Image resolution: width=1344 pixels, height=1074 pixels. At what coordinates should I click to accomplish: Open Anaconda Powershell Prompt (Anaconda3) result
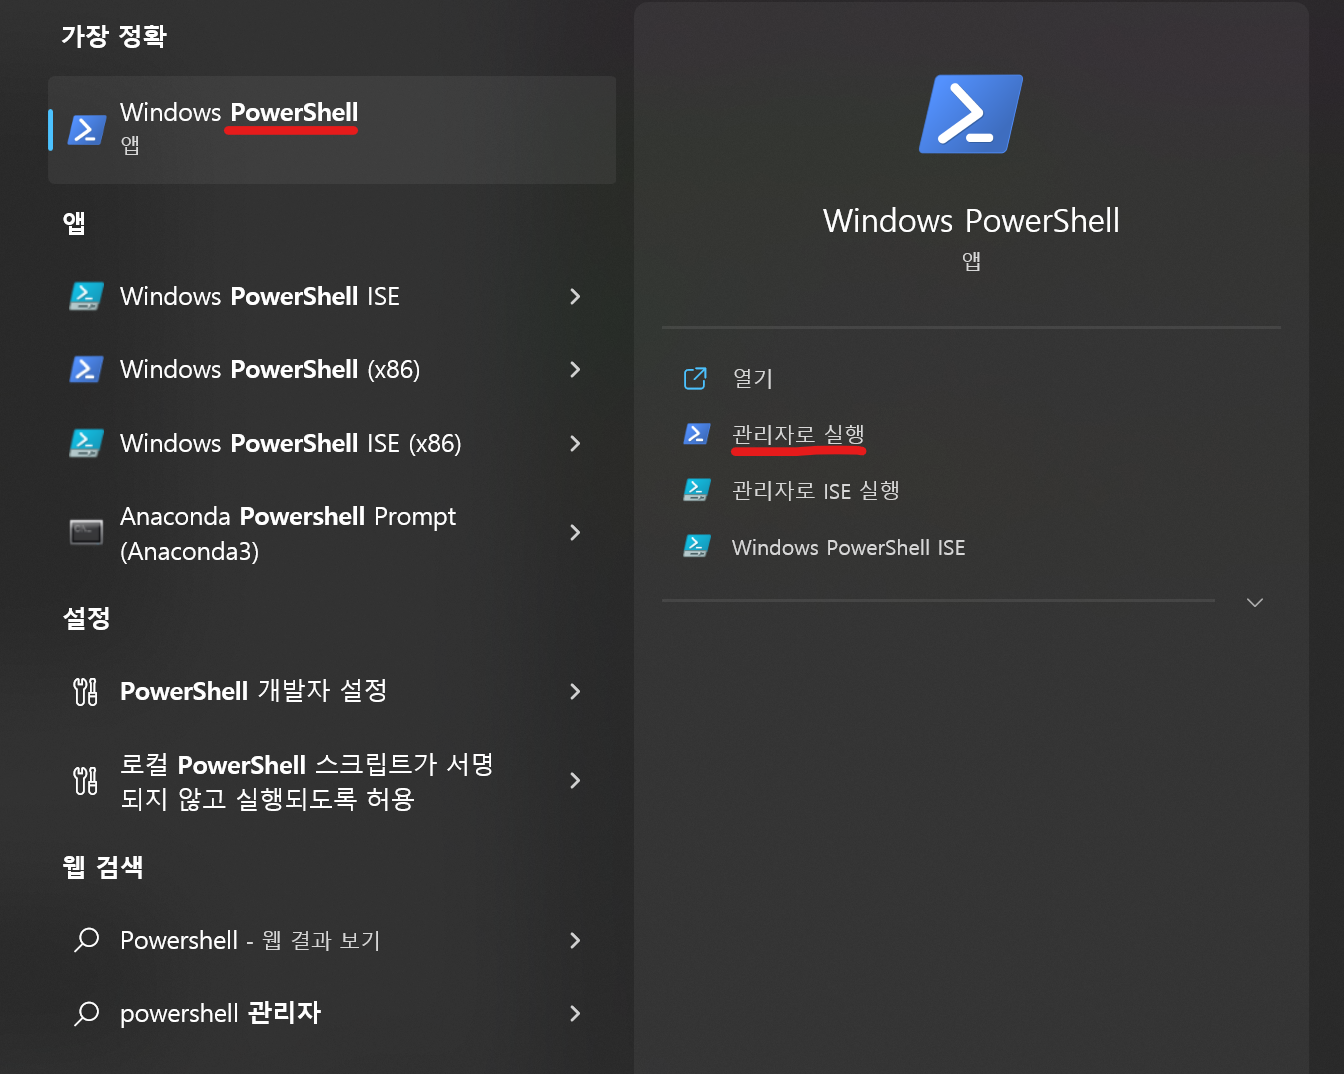pos(332,532)
